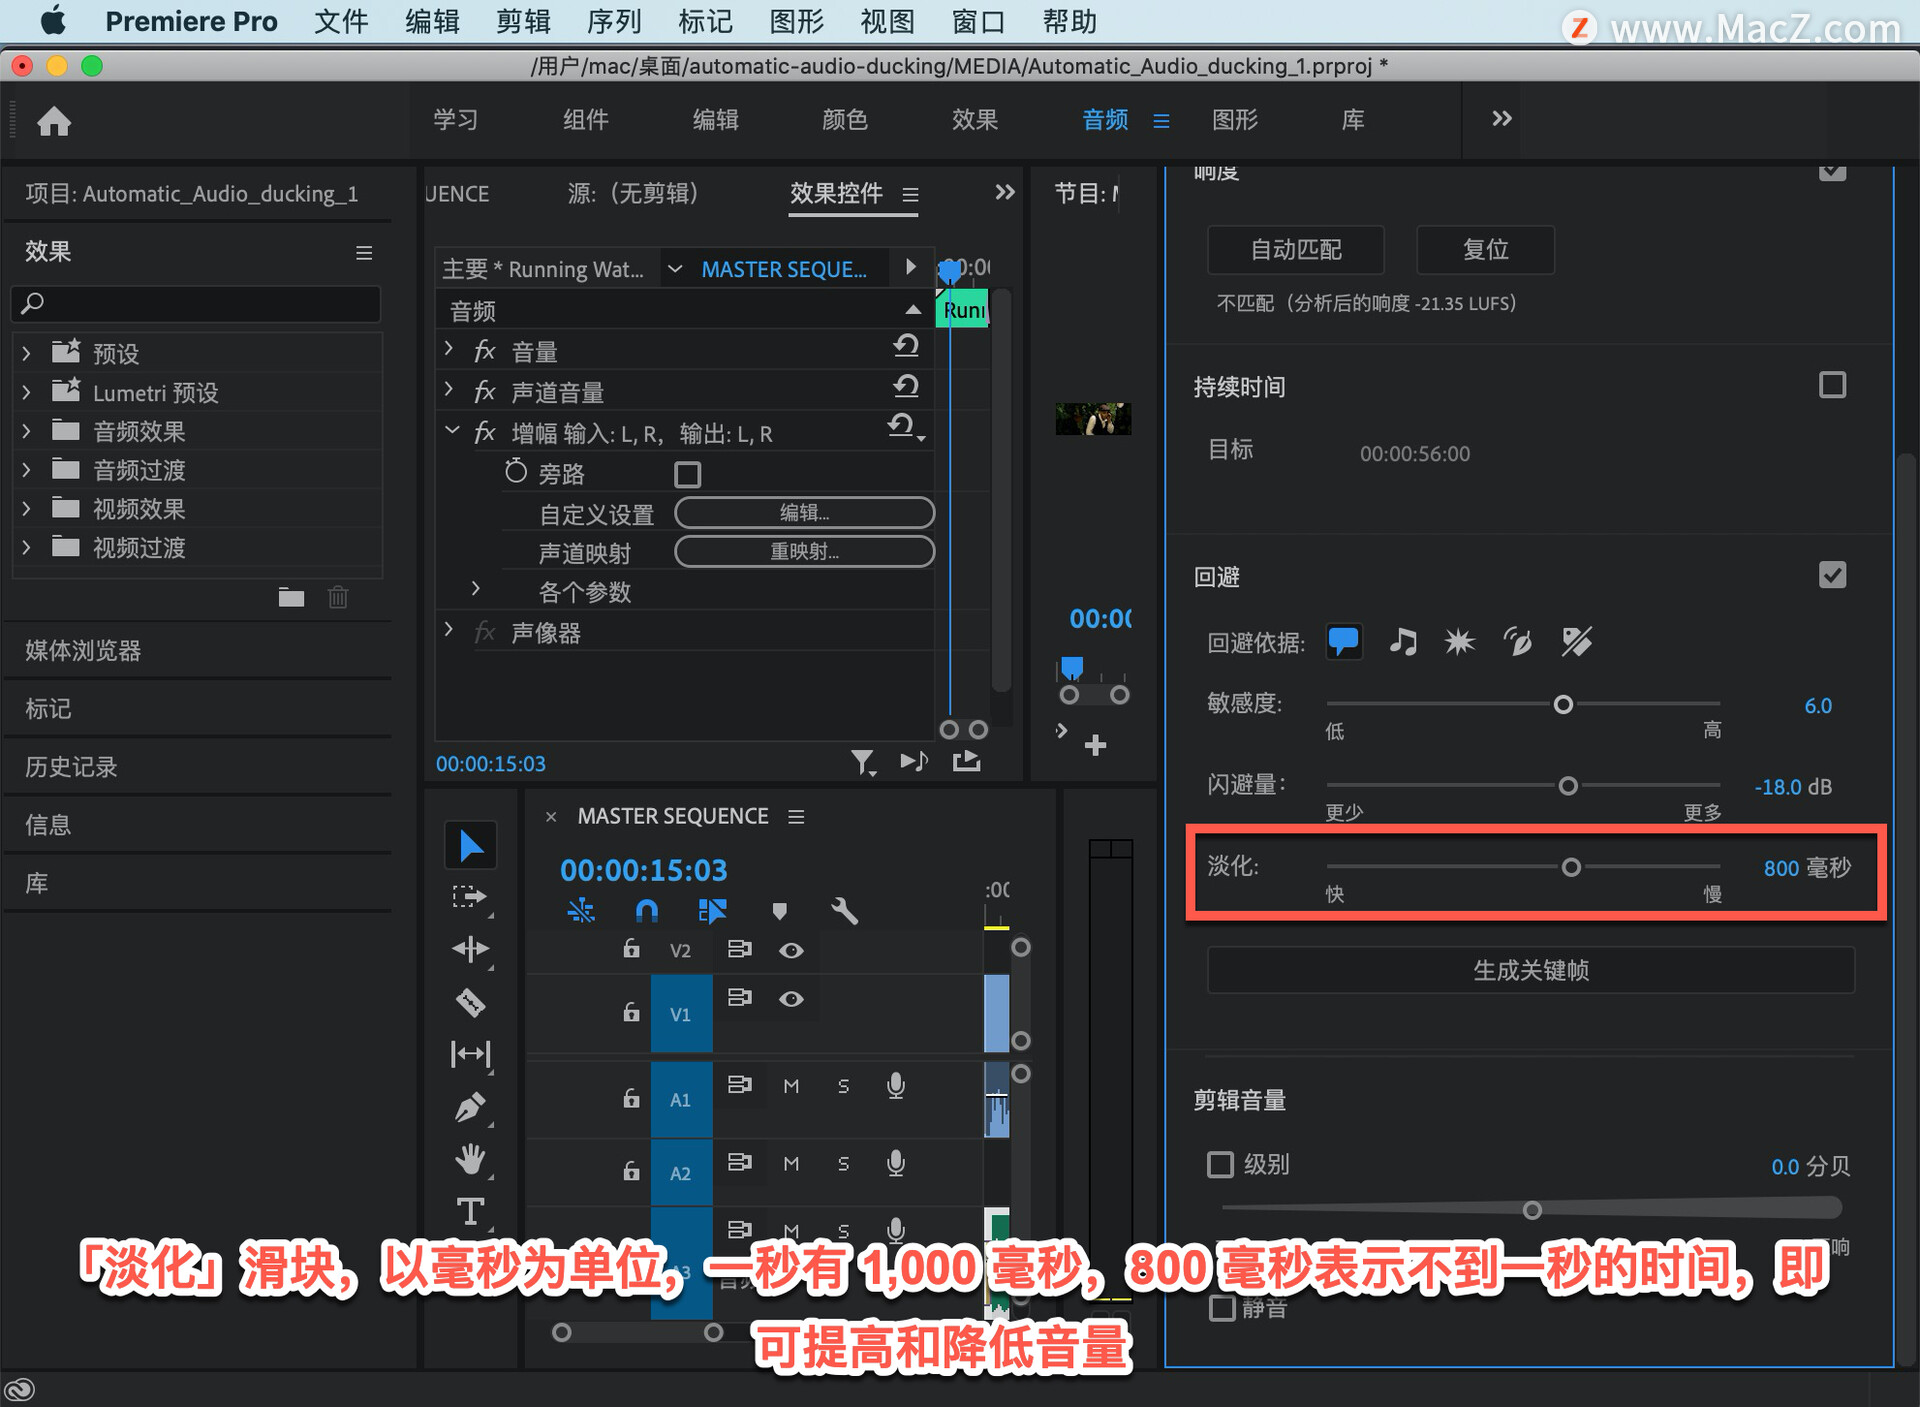
Task: Switch to the 颜色 workspace
Action: 845,120
